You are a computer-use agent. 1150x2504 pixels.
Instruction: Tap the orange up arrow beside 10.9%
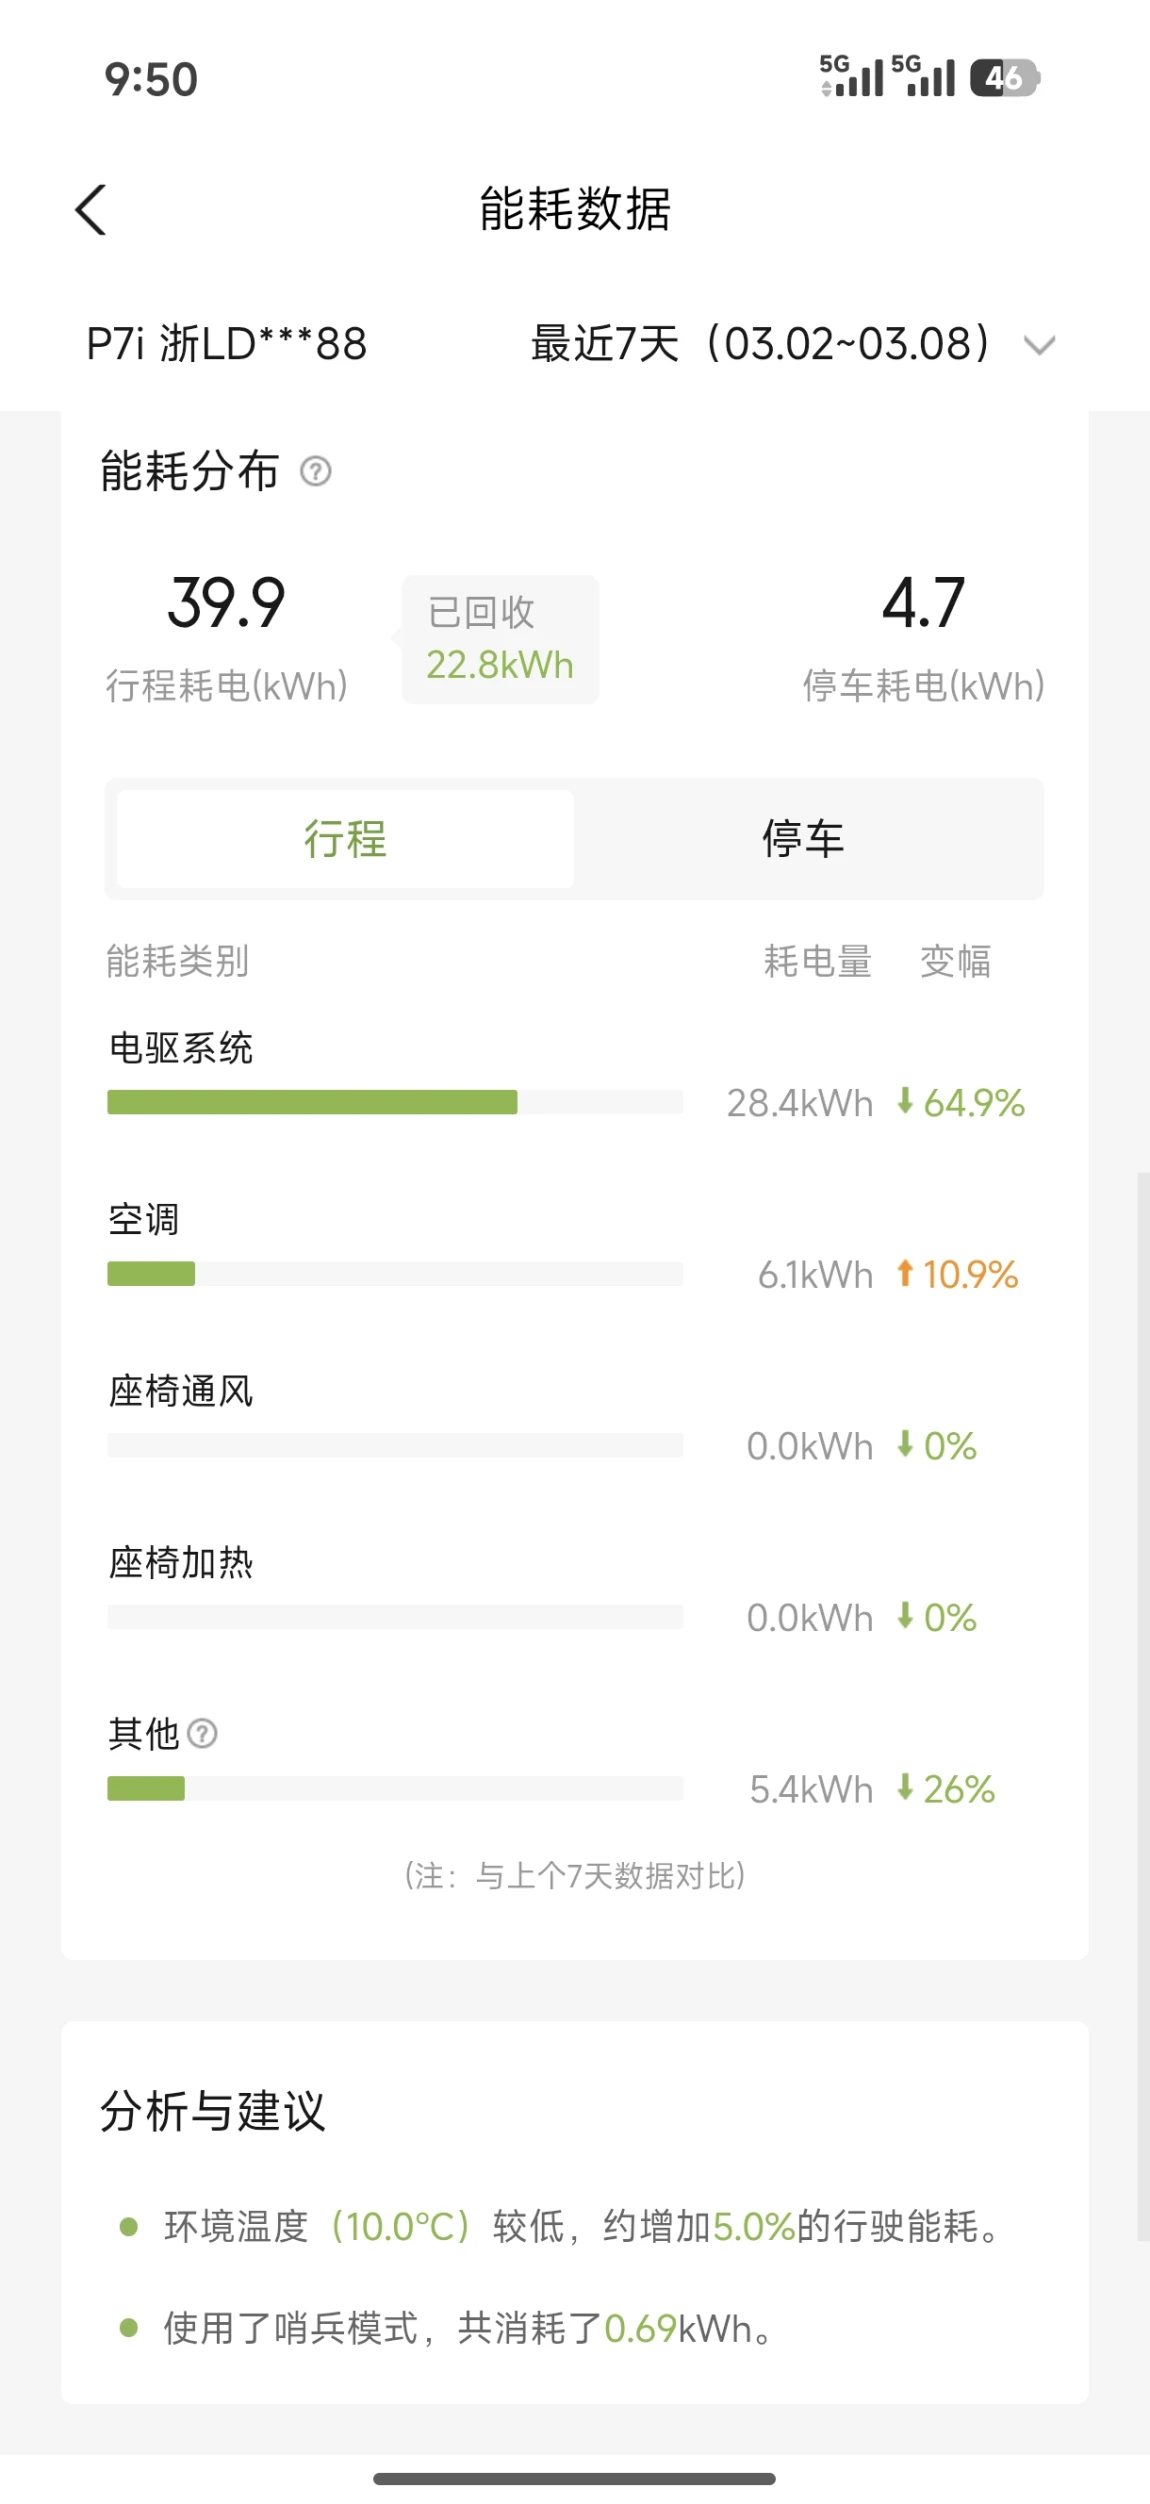pos(905,1273)
